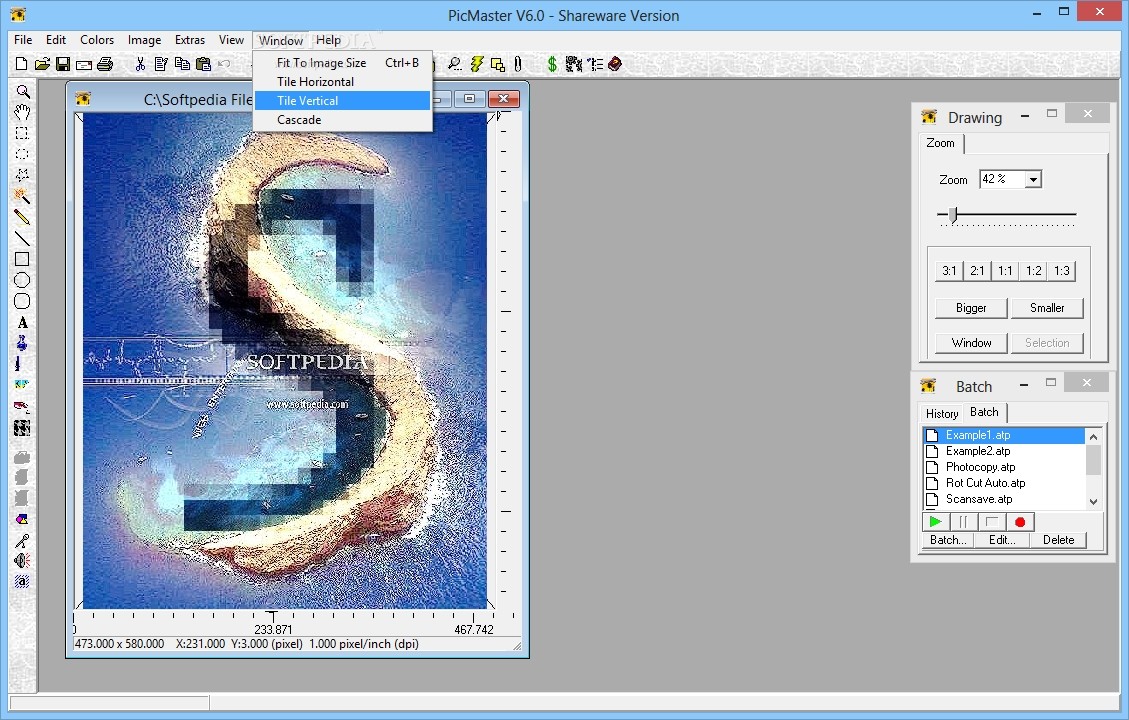Select the hatched letter 'a' tool
1129x720 pixels.
[x=22, y=581]
